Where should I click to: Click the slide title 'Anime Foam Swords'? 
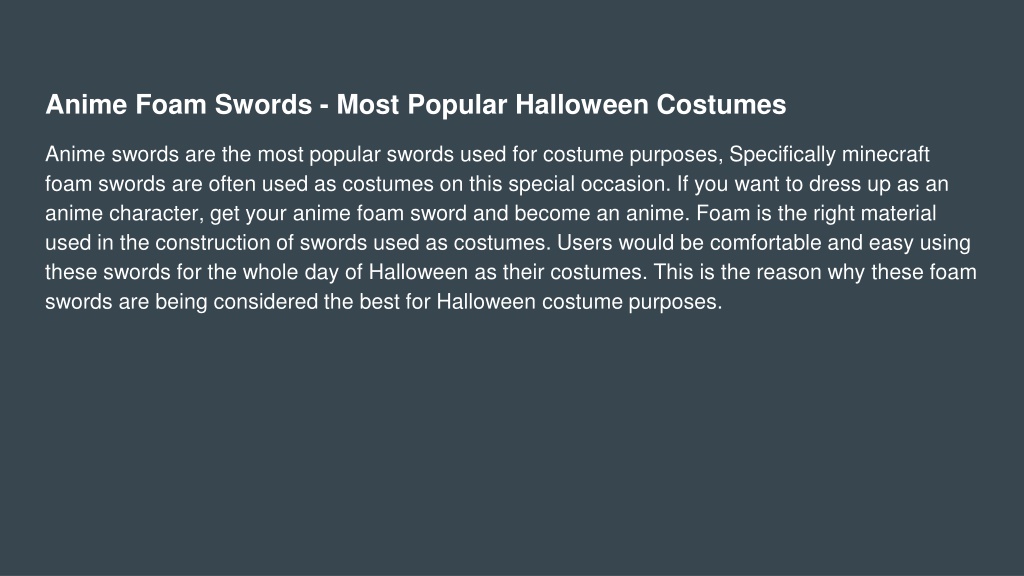coord(178,105)
